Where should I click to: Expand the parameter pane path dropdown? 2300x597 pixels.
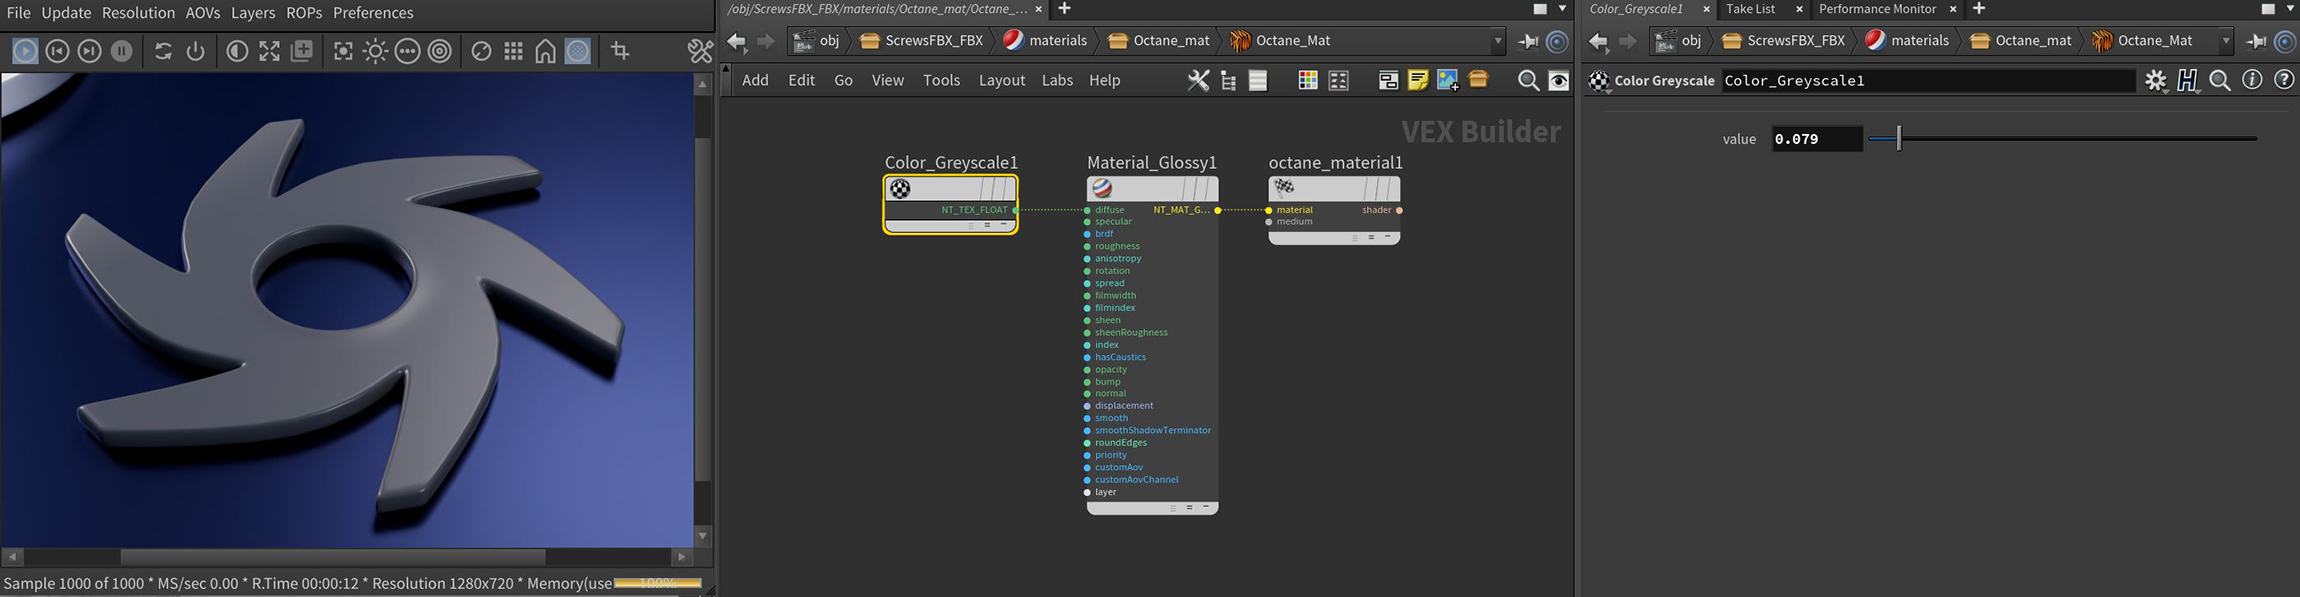[2225, 41]
